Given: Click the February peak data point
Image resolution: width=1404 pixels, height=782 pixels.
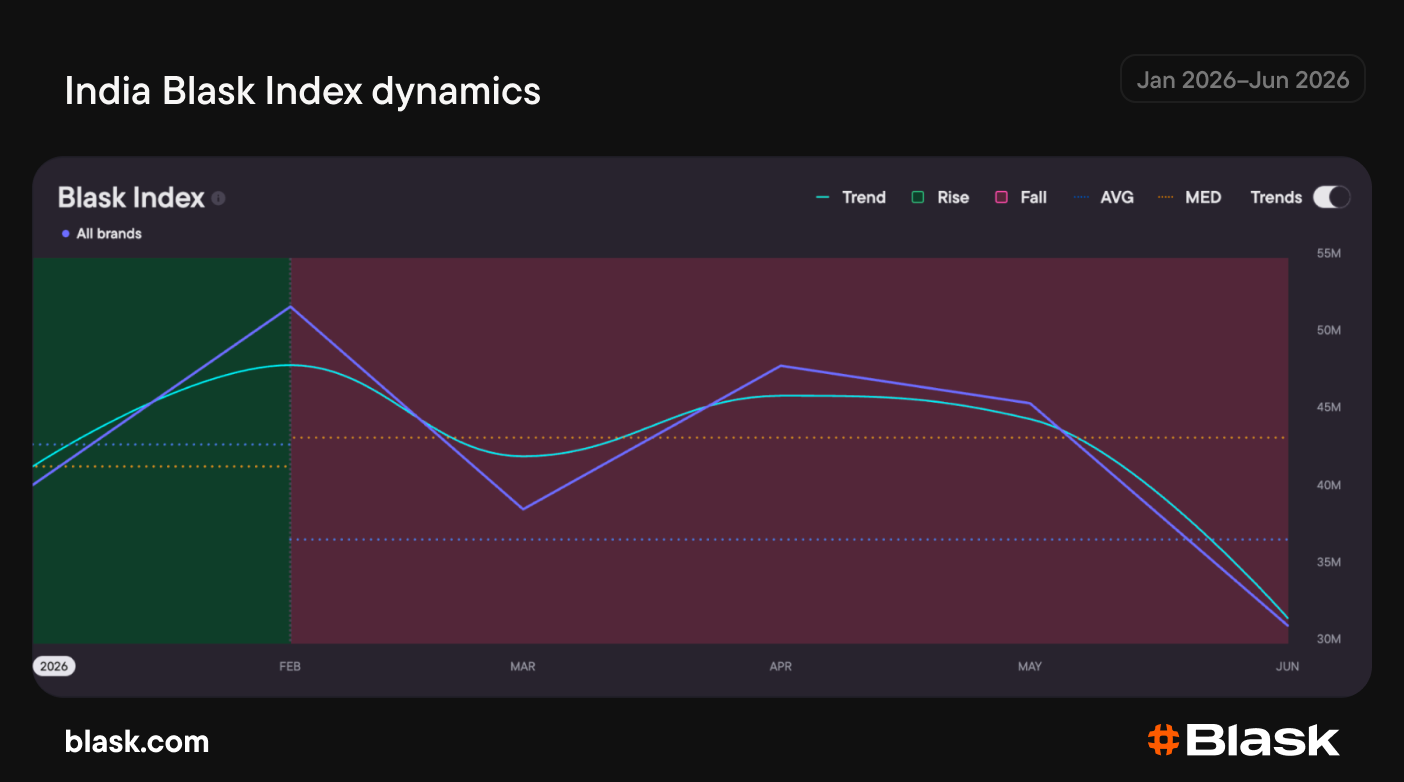Looking at the screenshot, I should point(290,306).
